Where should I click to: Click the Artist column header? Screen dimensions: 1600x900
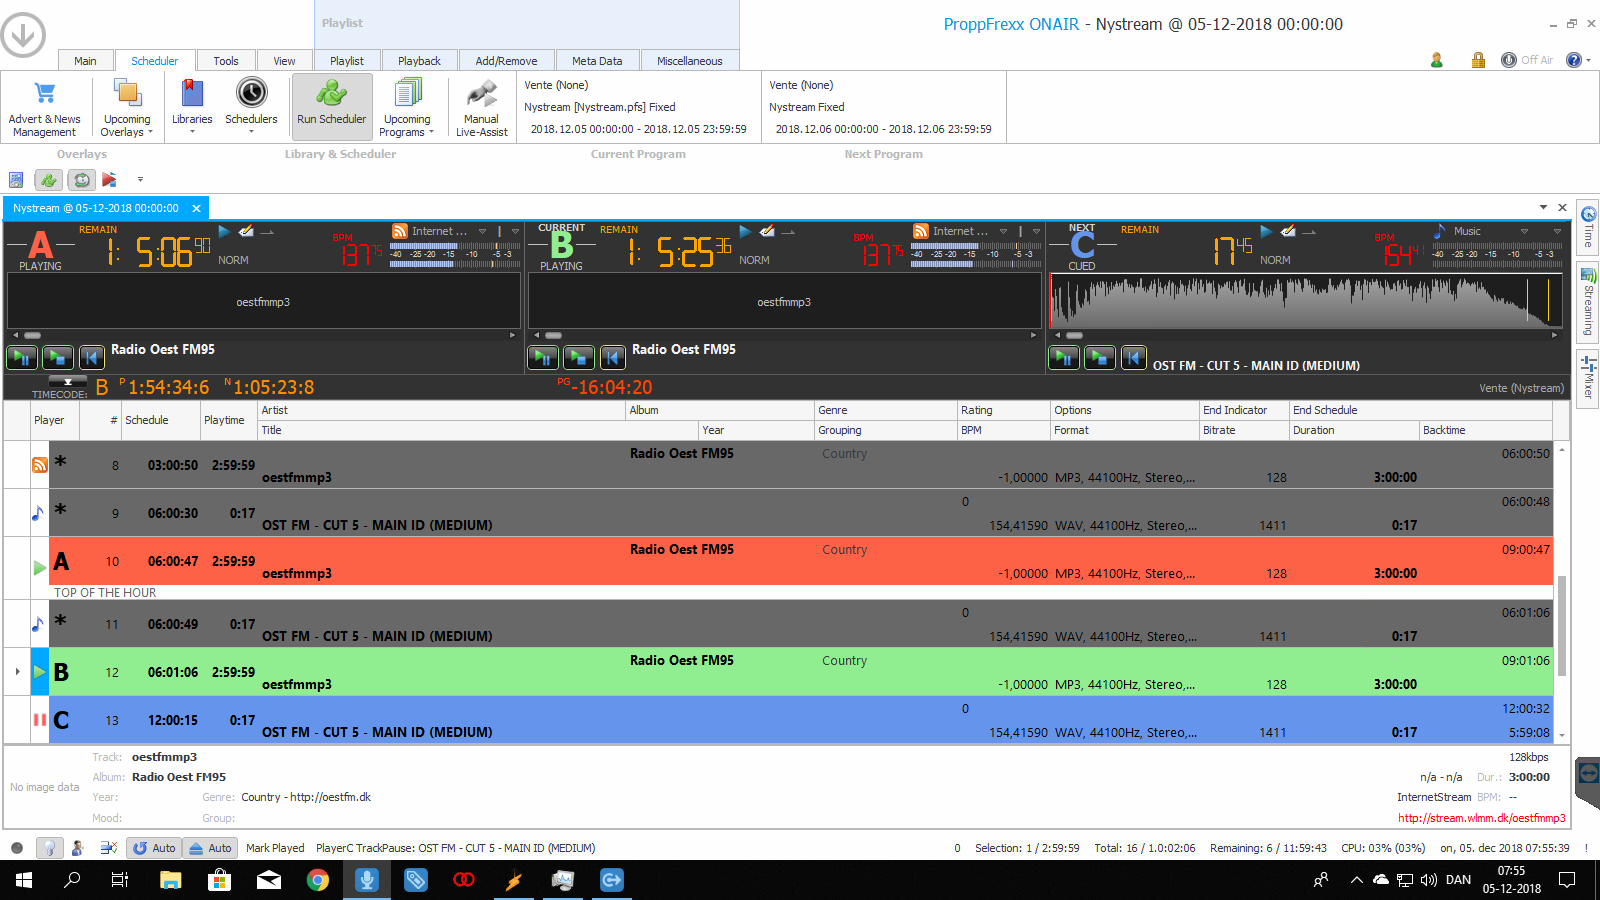[x=442, y=410]
